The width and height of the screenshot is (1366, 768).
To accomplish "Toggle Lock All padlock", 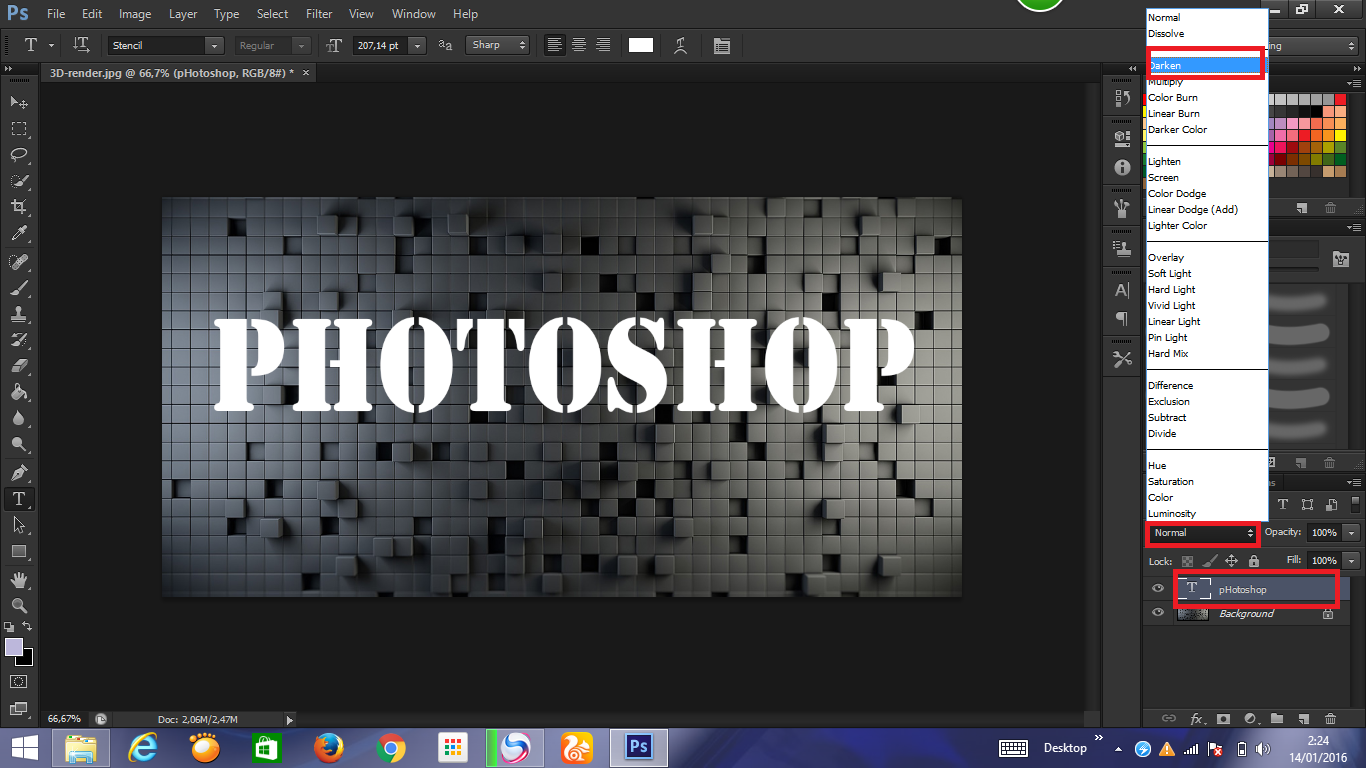I will pyautogui.click(x=1254, y=561).
